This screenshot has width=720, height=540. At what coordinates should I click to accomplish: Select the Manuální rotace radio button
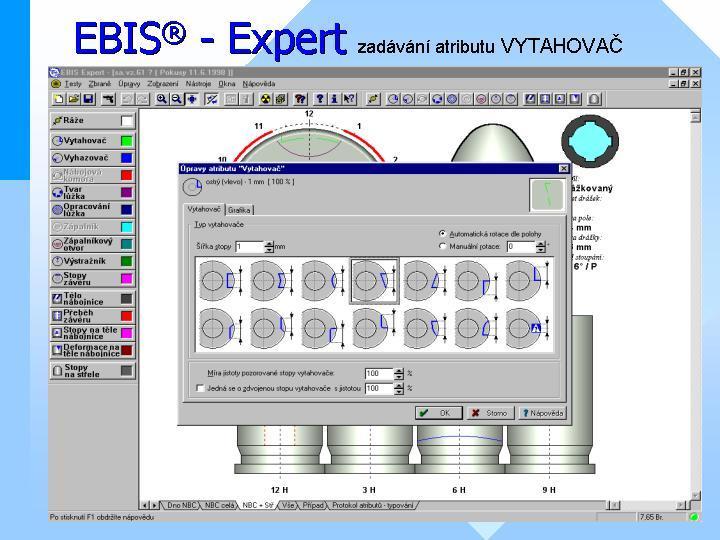(442, 246)
